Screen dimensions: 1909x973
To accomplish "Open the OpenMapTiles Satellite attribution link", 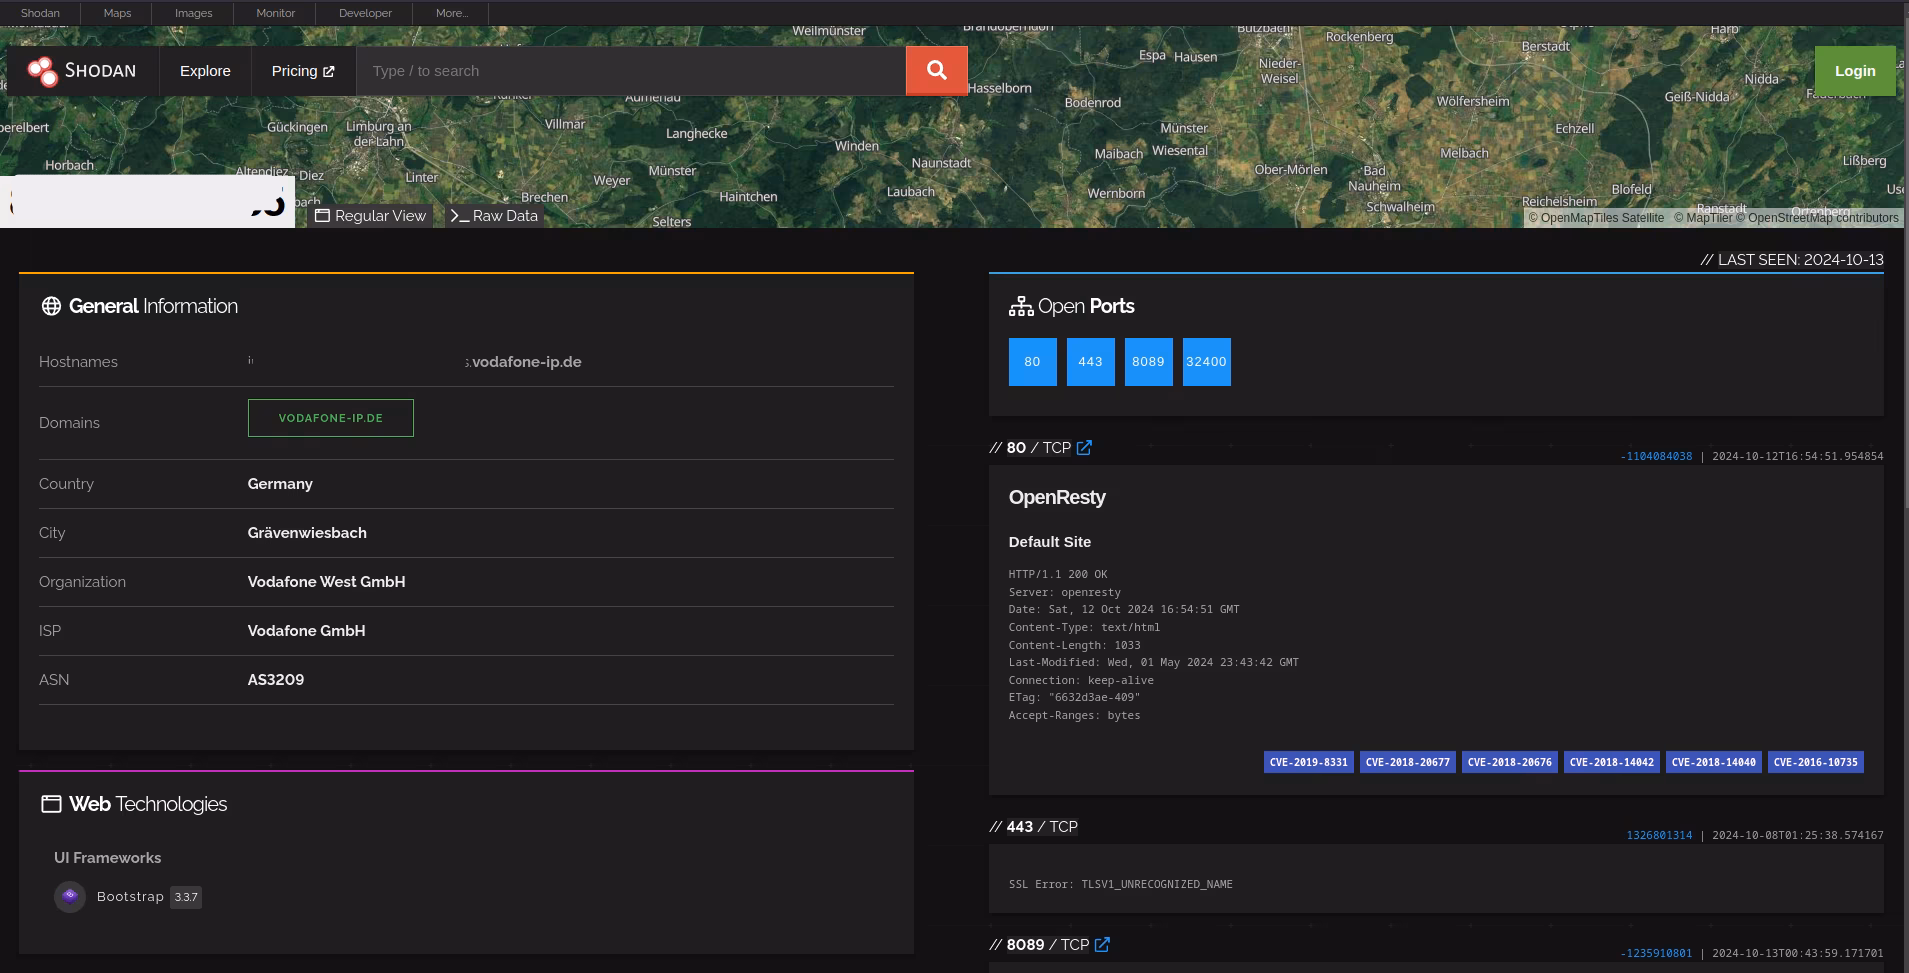I will point(1596,218).
